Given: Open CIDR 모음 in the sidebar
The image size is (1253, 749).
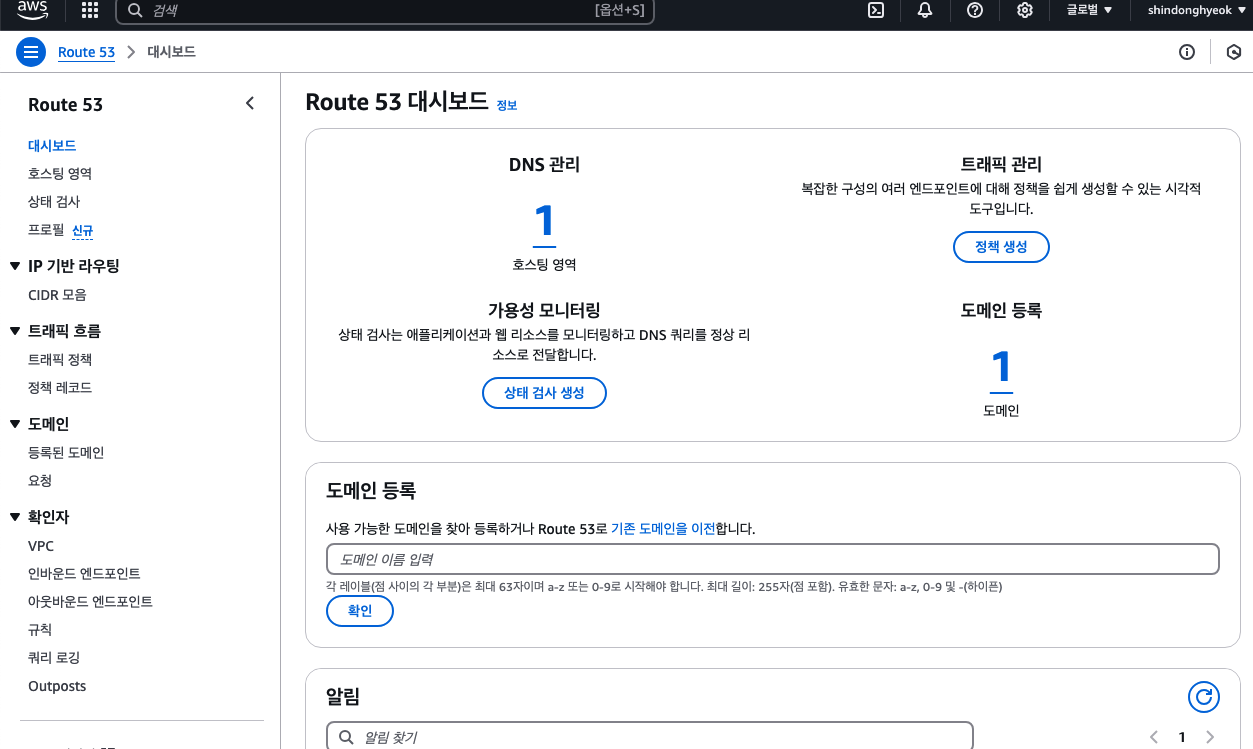Looking at the screenshot, I should (x=57, y=295).
